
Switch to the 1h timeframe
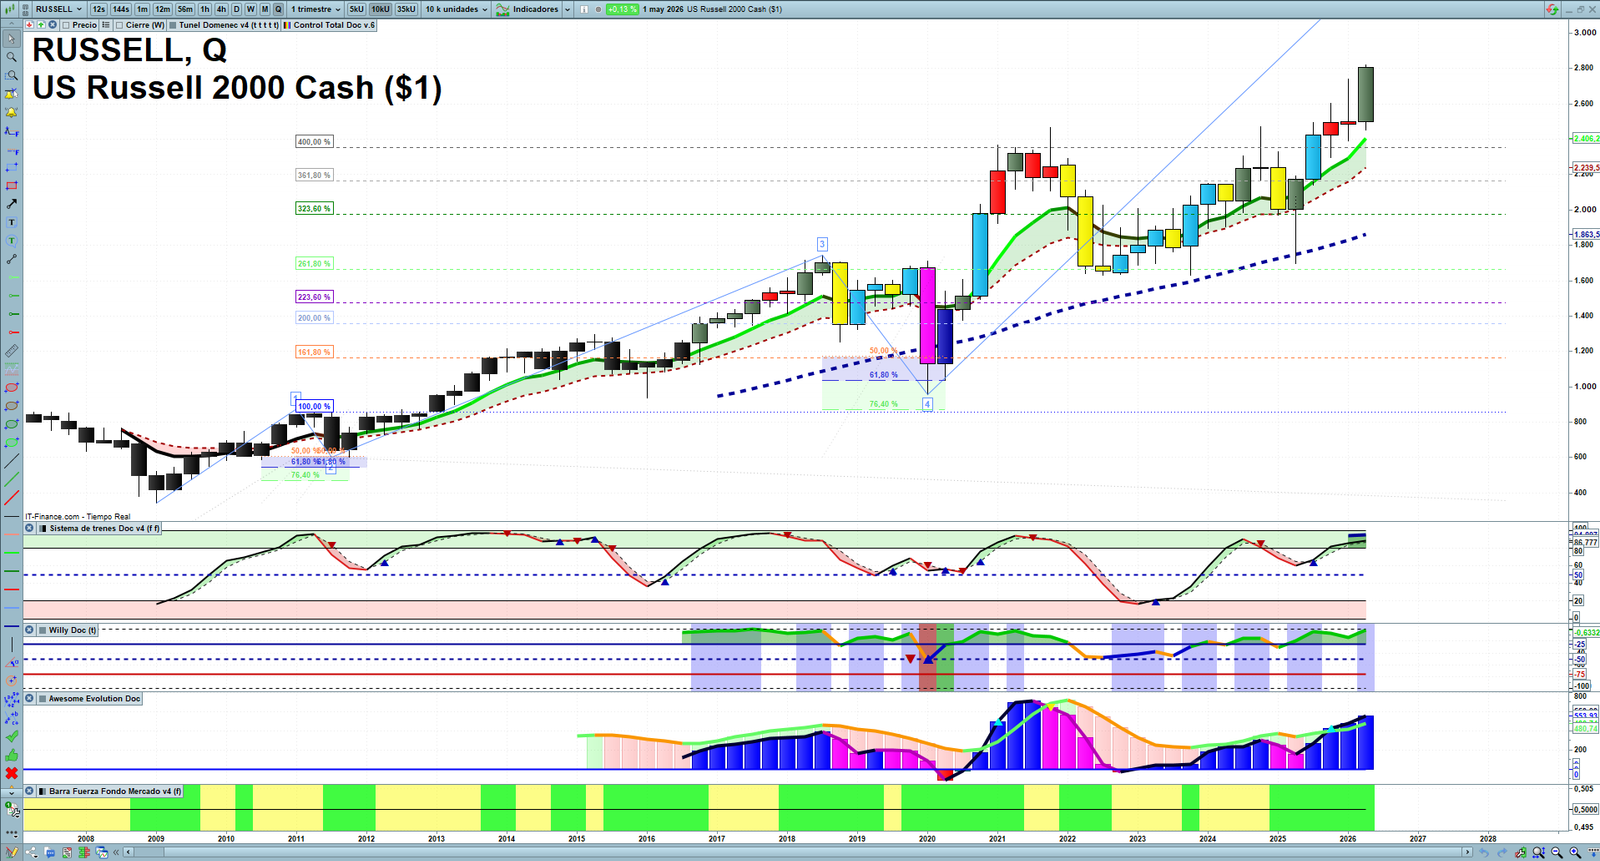click(x=205, y=9)
